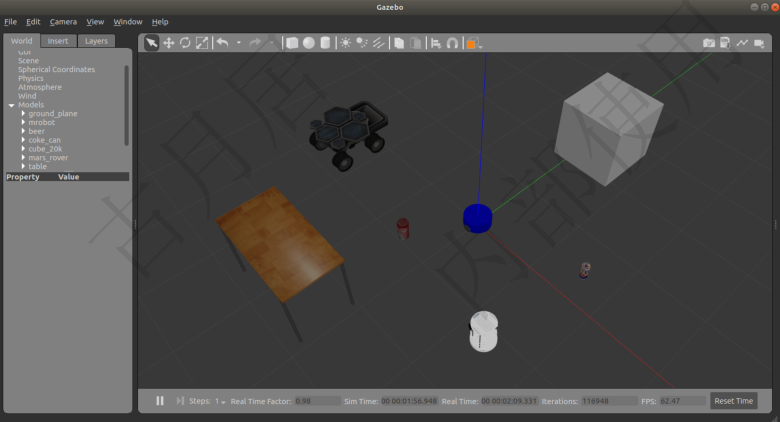The height and width of the screenshot is (422, 780).
Task: Select the wooden table in the scene
Action: [x=281, y=246]
